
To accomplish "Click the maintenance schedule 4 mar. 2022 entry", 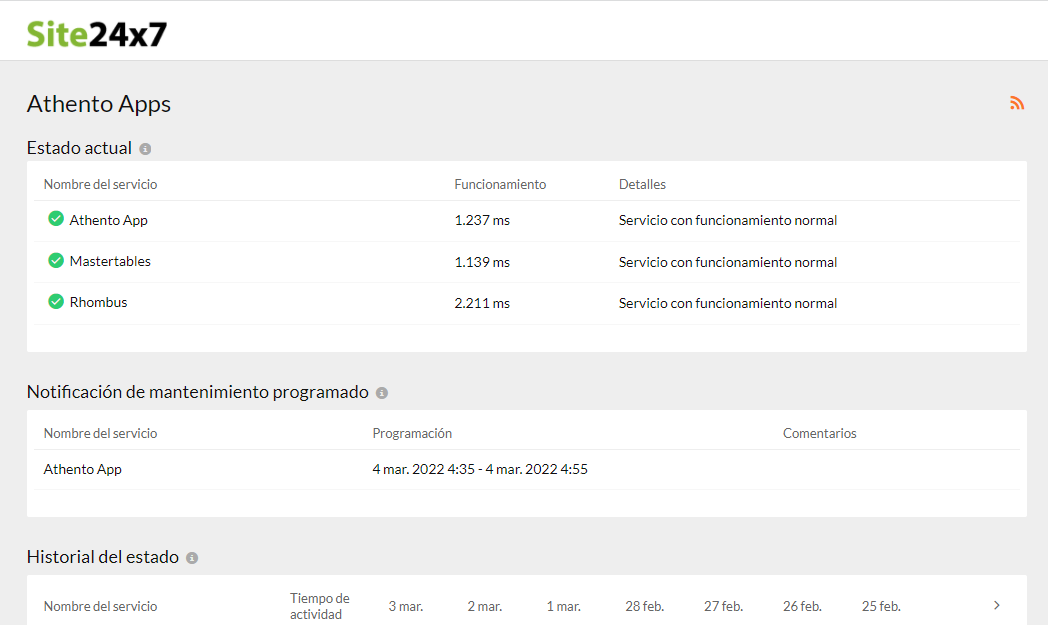I will pos(480,469).
